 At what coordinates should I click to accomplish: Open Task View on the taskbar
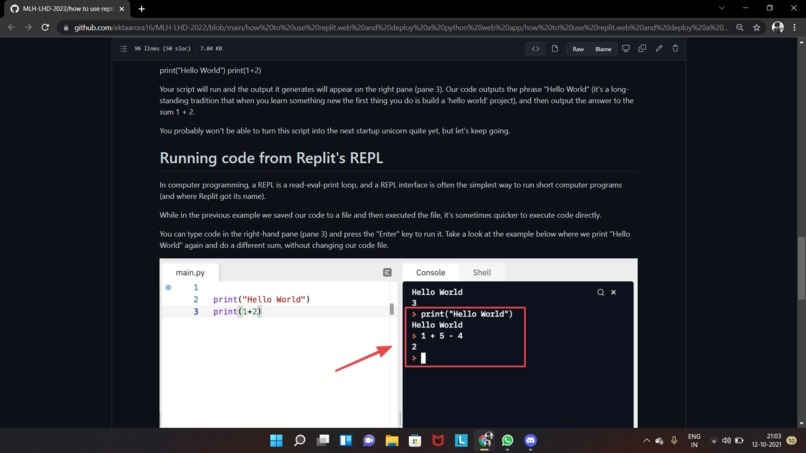[323, 441]
